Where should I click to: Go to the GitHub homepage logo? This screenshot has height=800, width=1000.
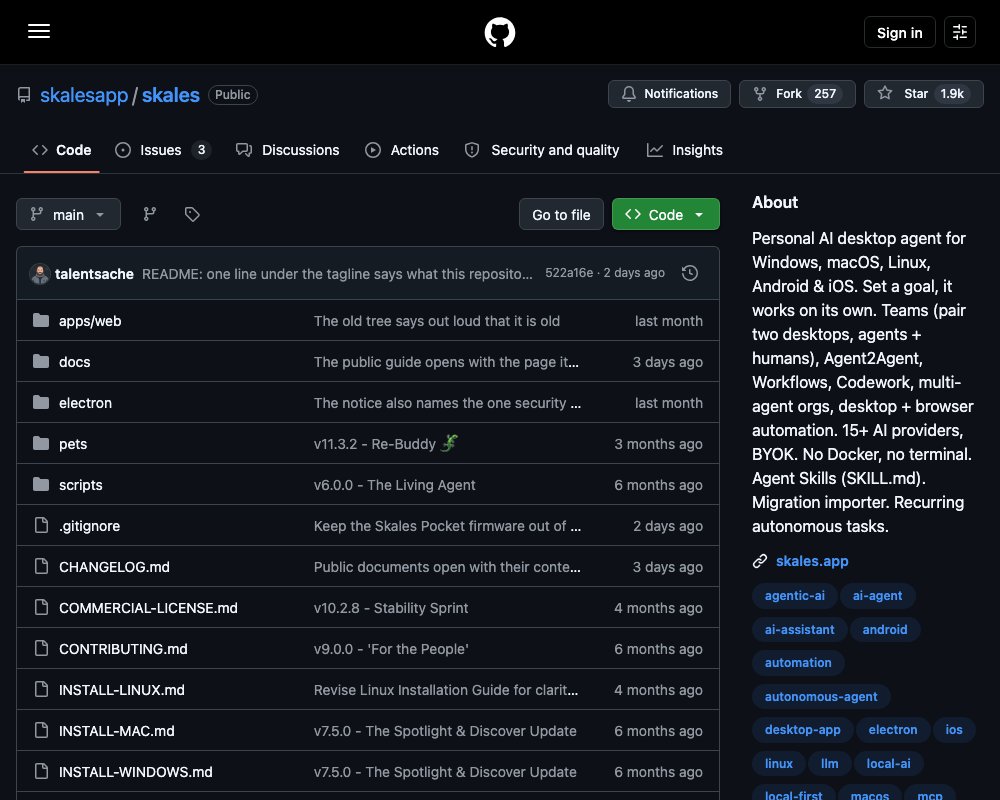pos(500,32)
